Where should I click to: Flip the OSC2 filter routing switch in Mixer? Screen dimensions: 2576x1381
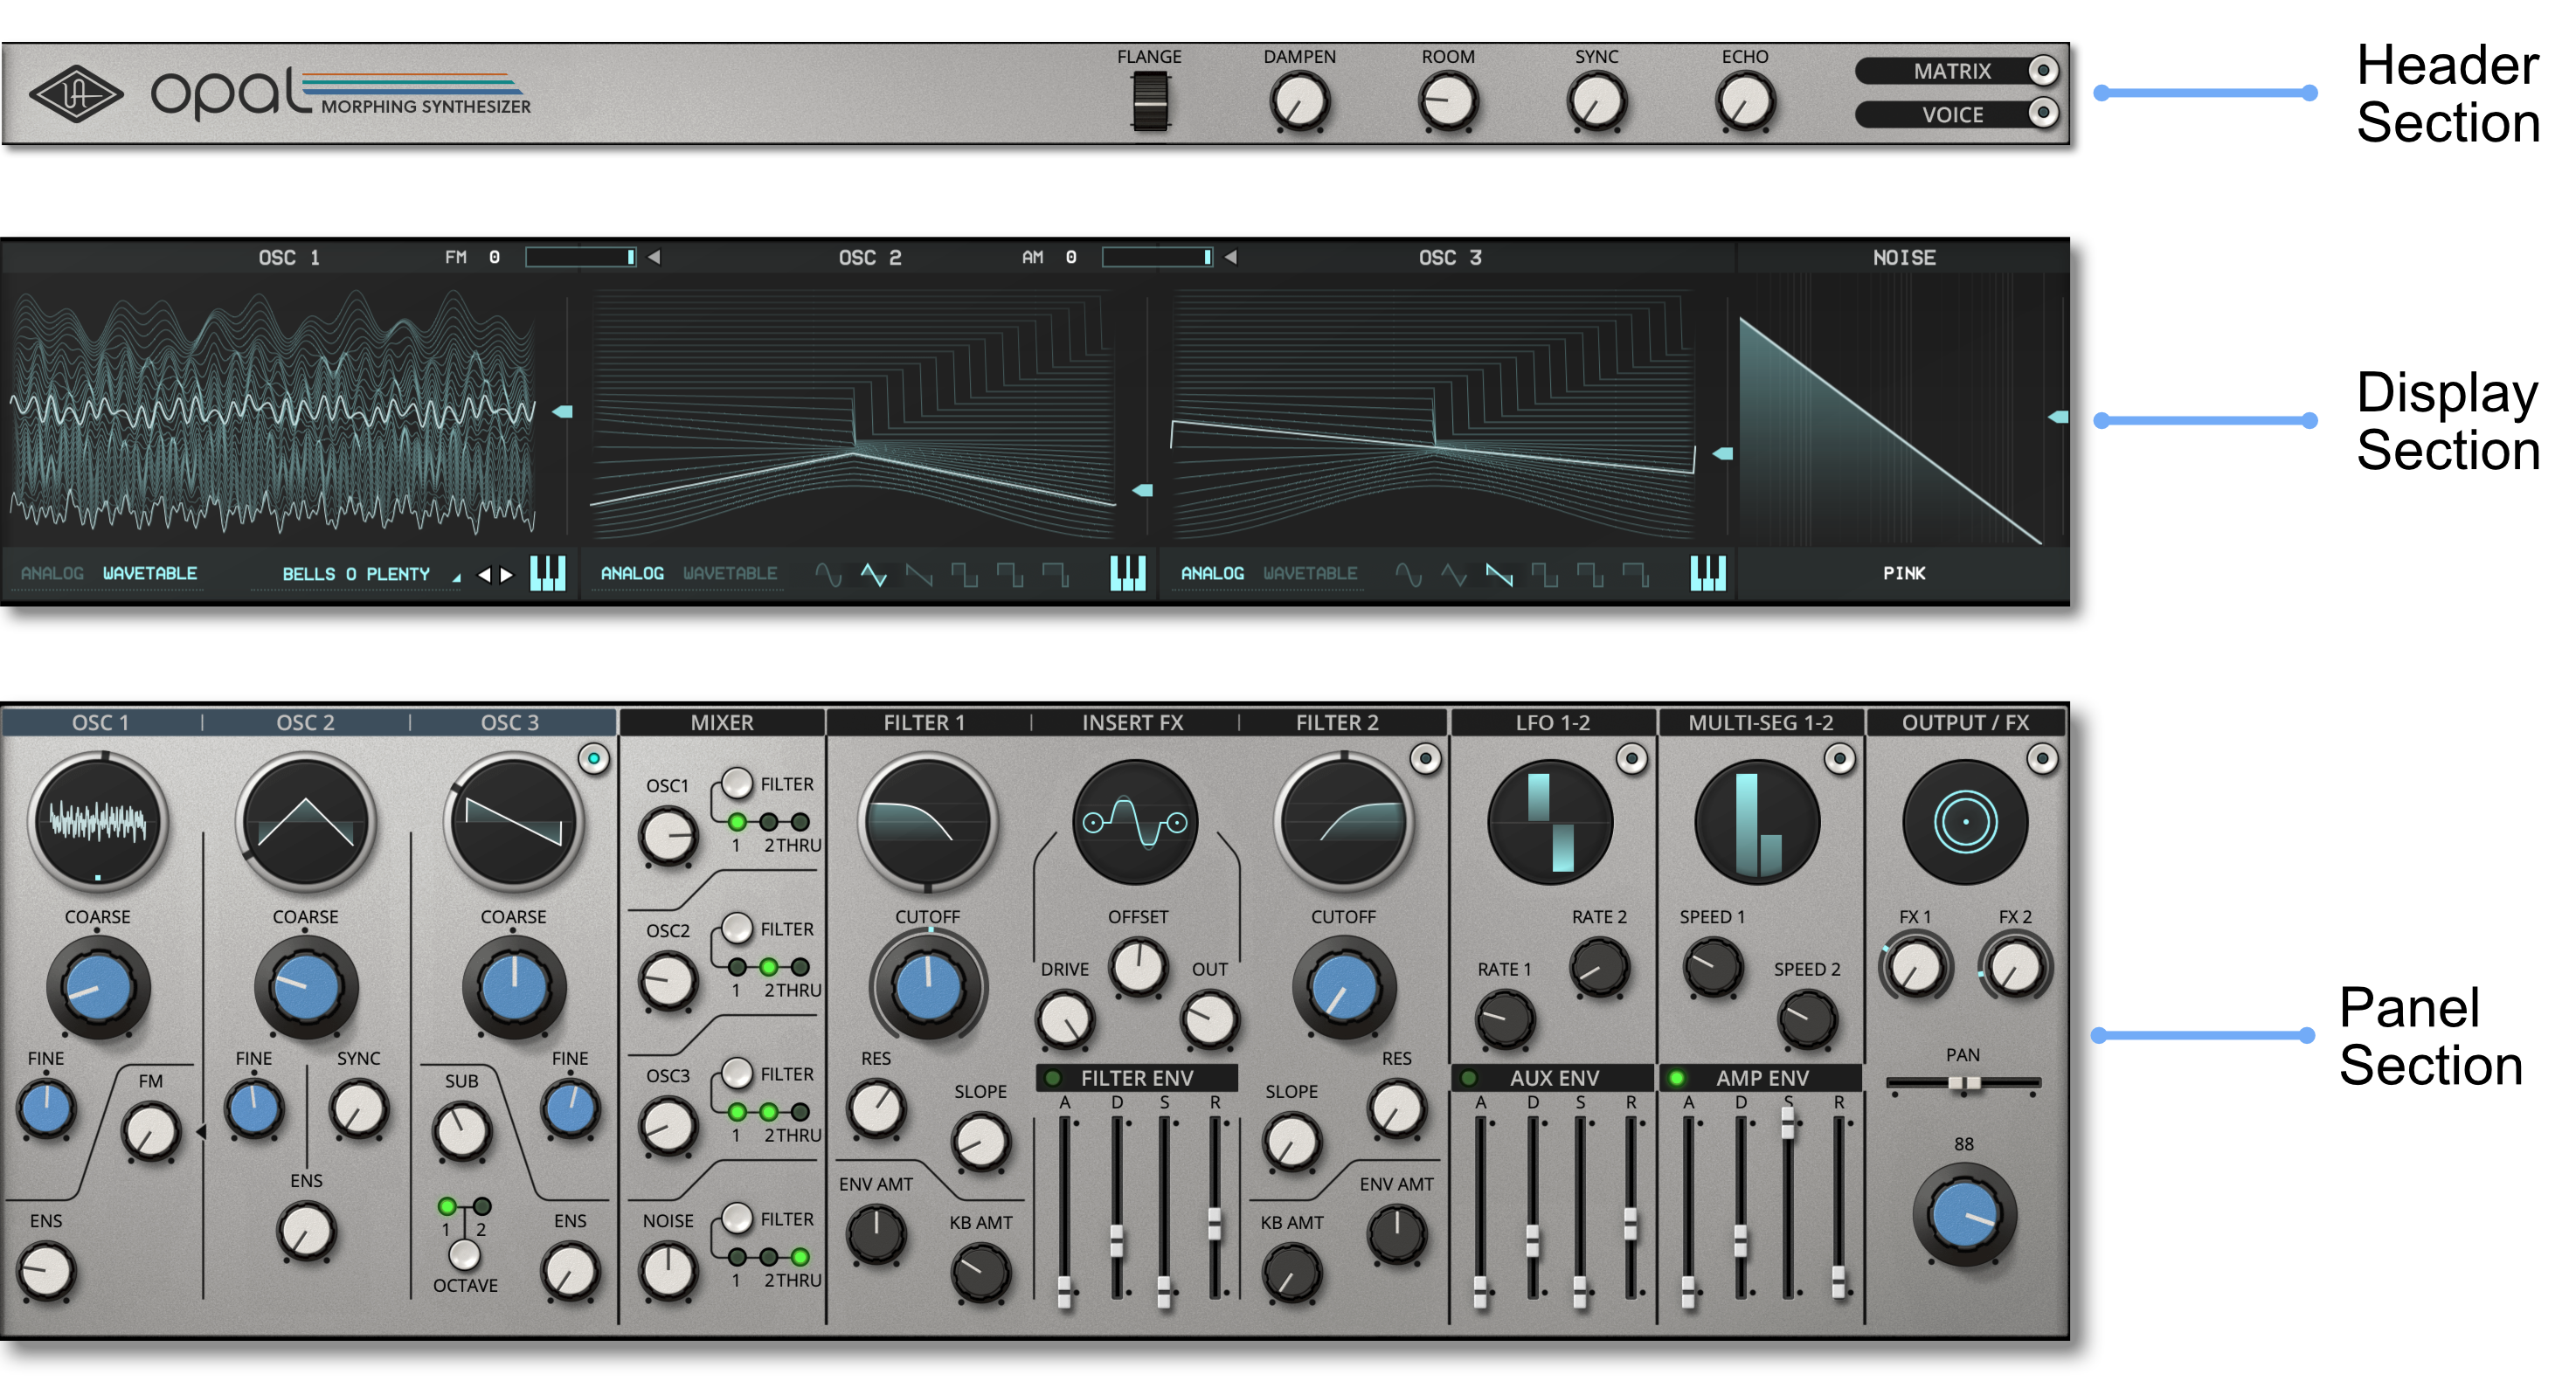737,928
